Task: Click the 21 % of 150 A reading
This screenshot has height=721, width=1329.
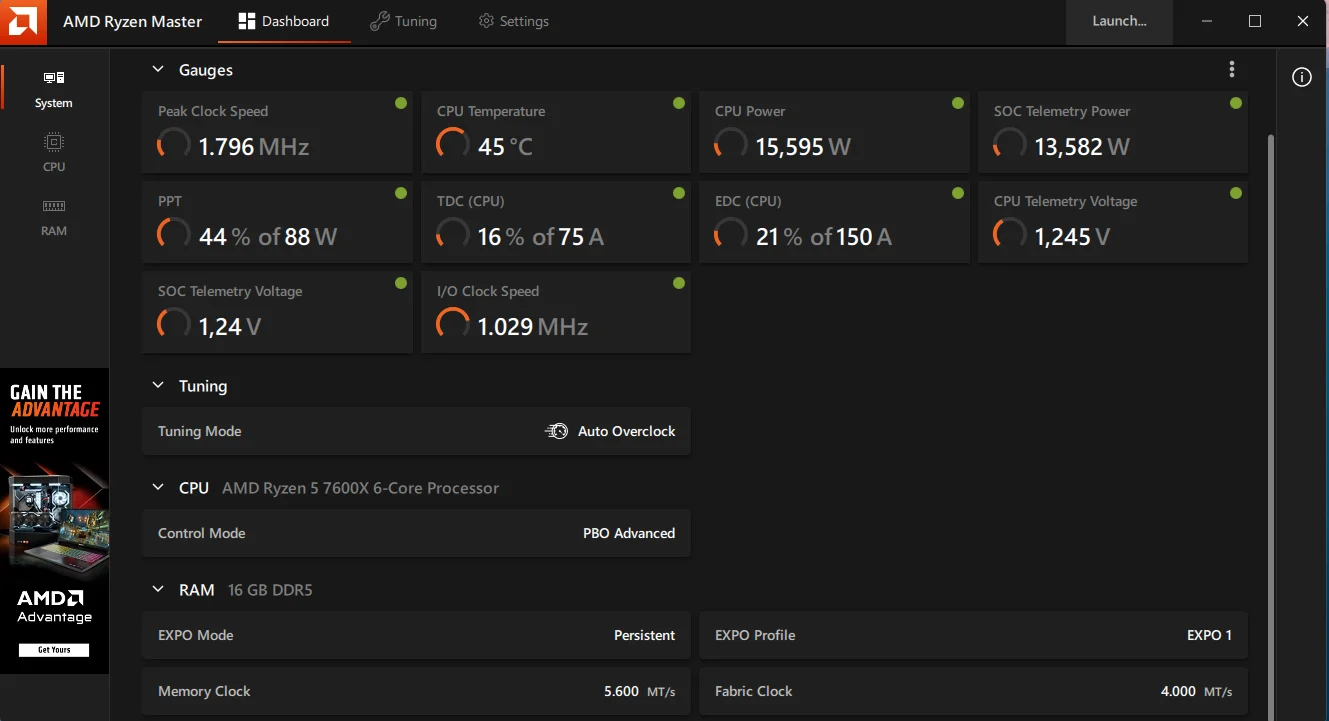Action: [824, 237]
